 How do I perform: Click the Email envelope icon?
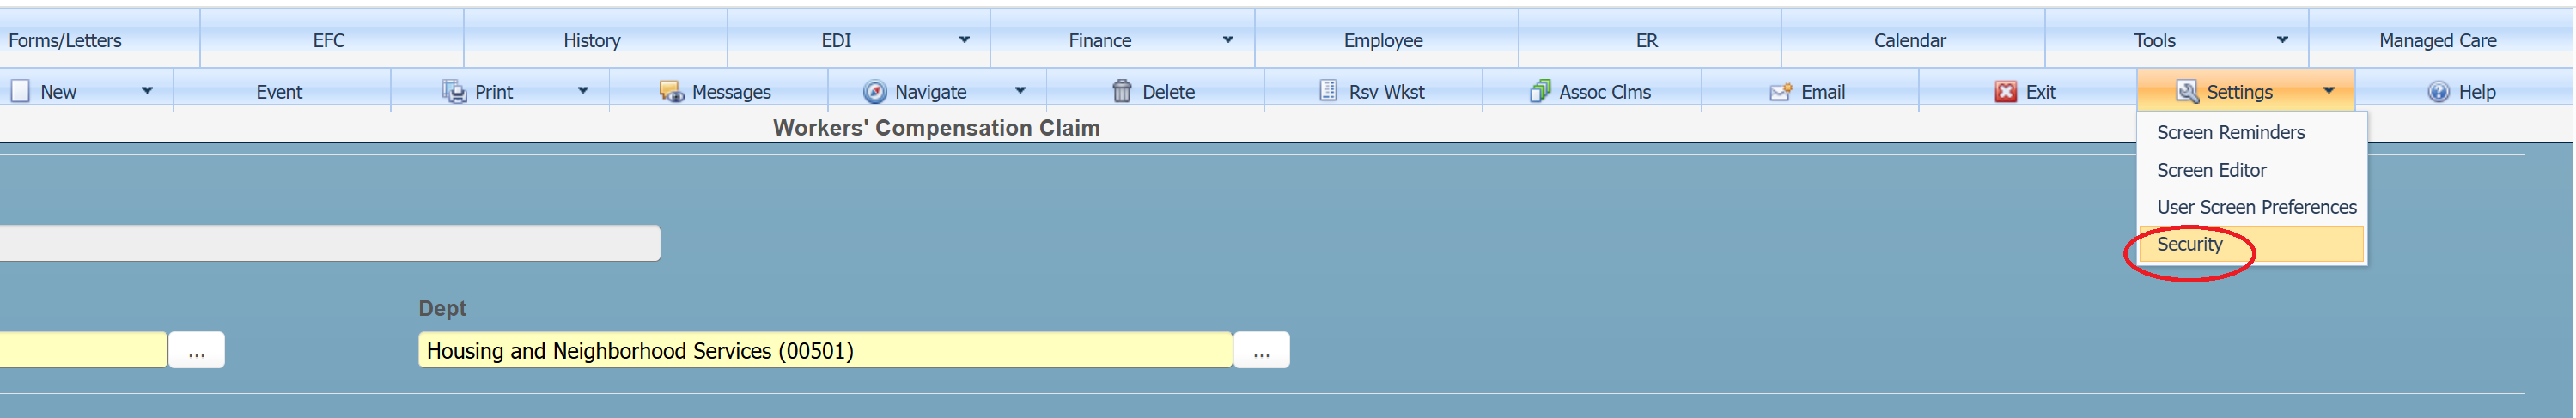coord(1780,92)
